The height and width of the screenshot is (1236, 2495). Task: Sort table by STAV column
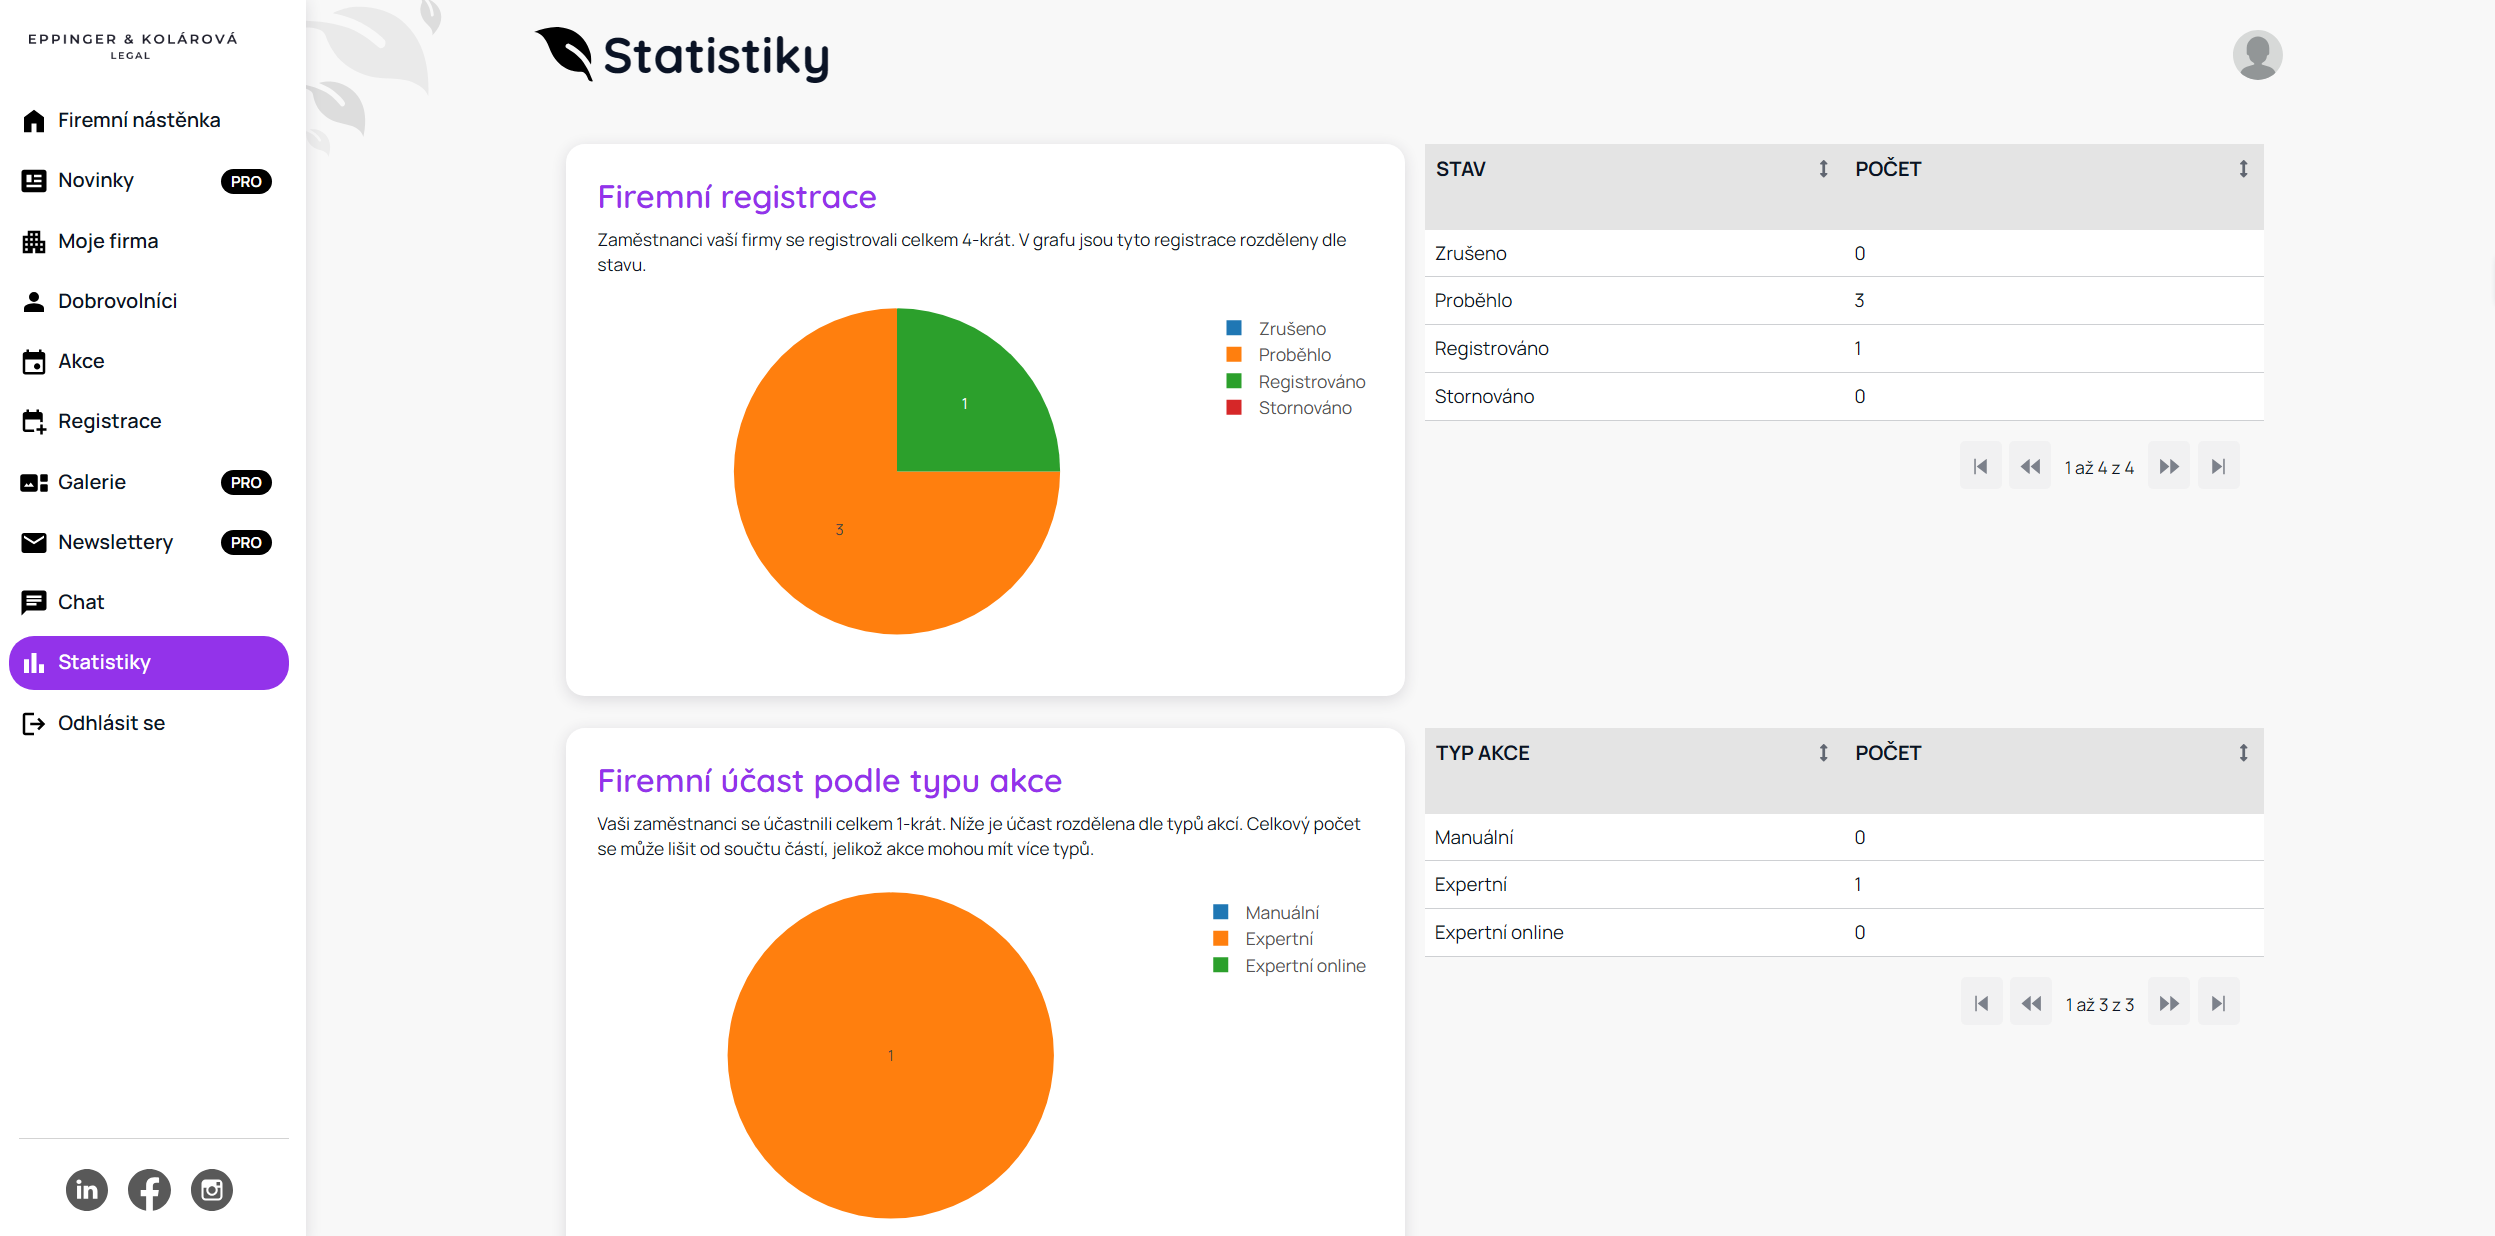pos(1823,169)
